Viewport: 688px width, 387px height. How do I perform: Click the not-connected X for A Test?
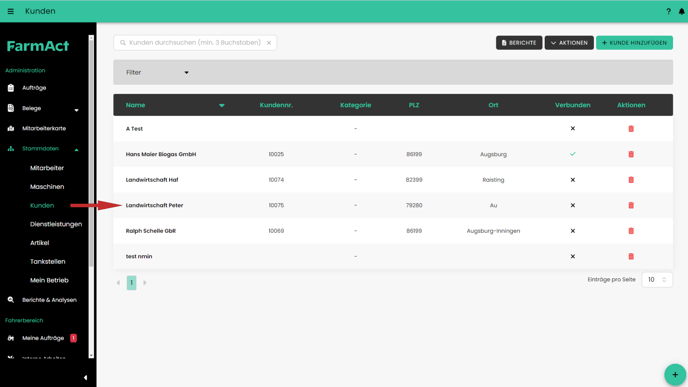point(573,129)
